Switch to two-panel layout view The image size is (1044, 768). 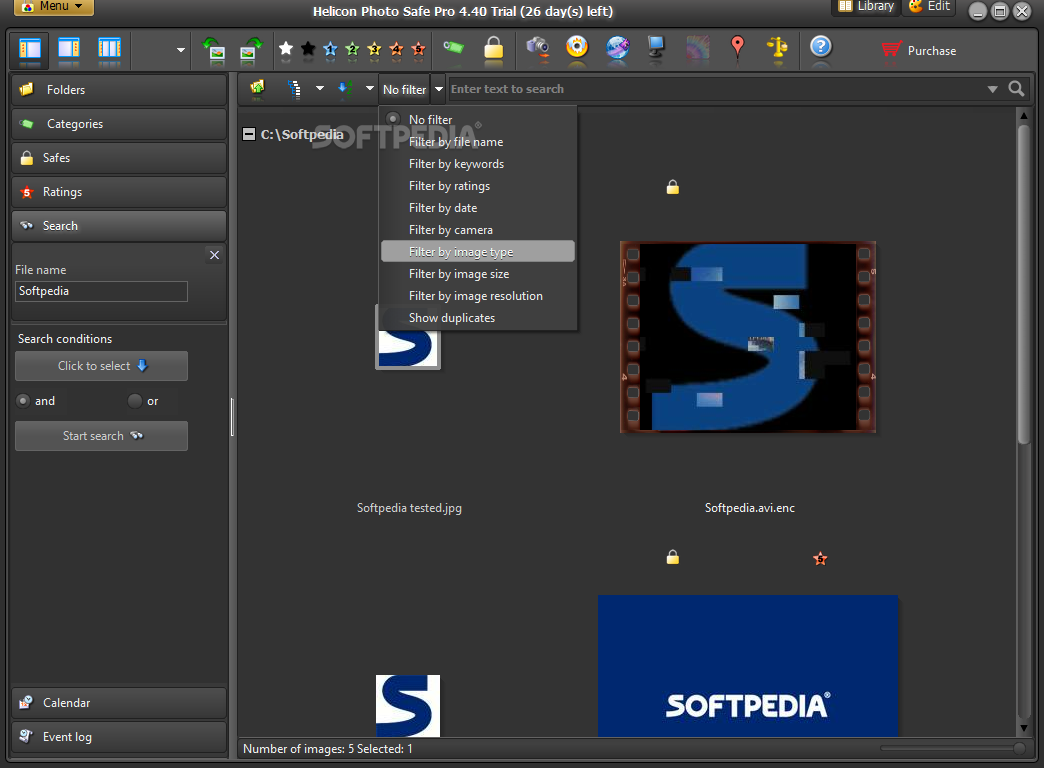(x=69, y=51)
